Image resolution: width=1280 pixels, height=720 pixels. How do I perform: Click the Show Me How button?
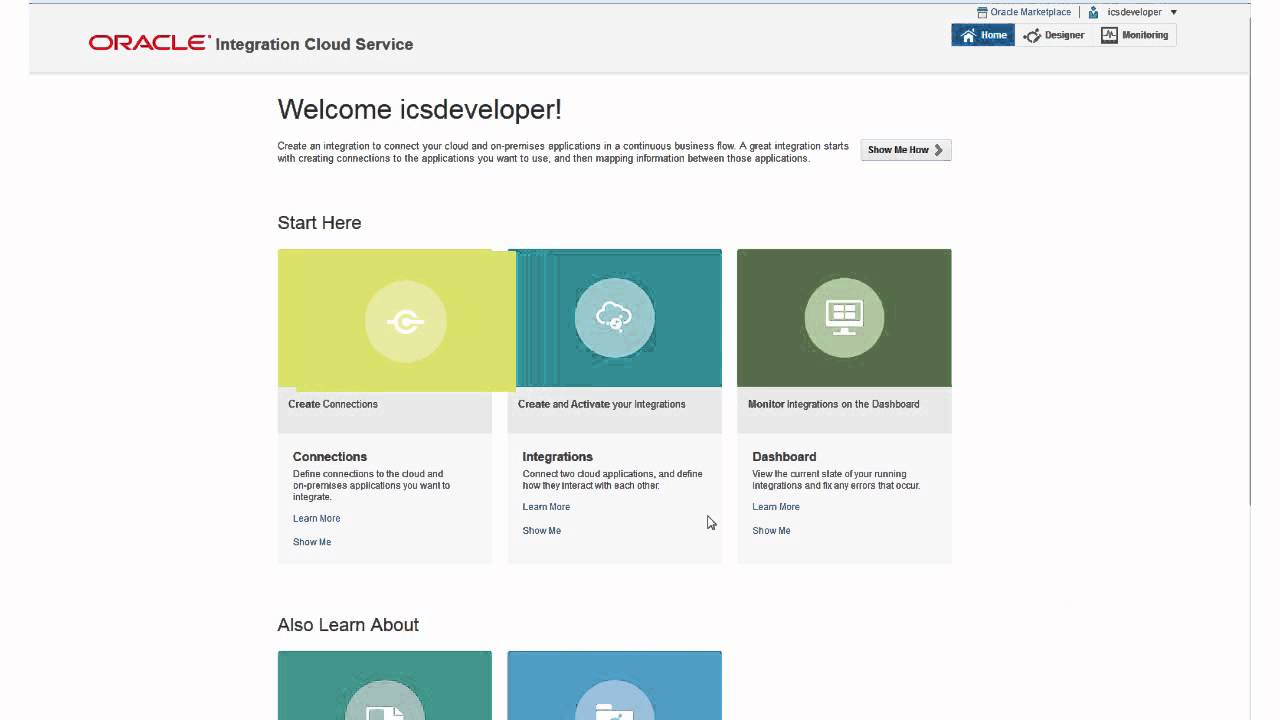(x=906, y=150)
